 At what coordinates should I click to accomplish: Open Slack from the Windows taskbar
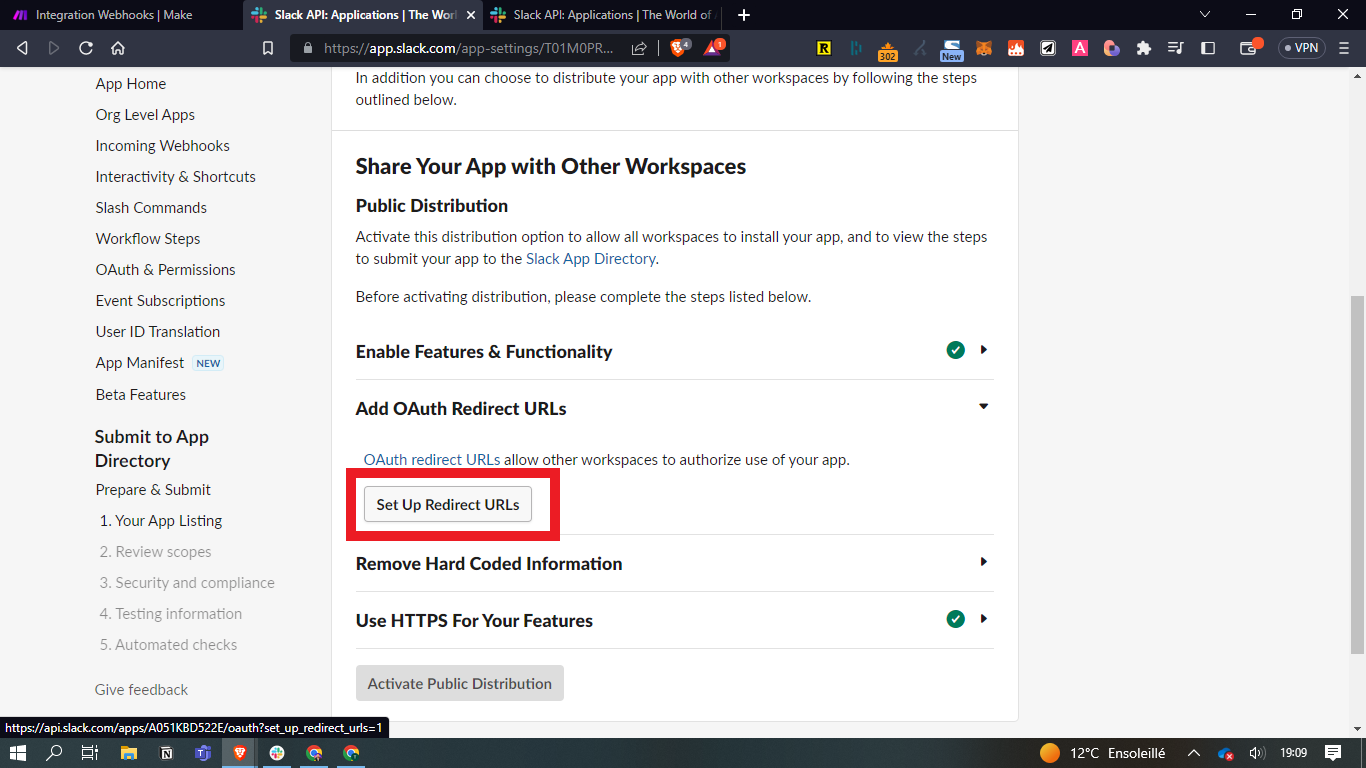[277, 753]
